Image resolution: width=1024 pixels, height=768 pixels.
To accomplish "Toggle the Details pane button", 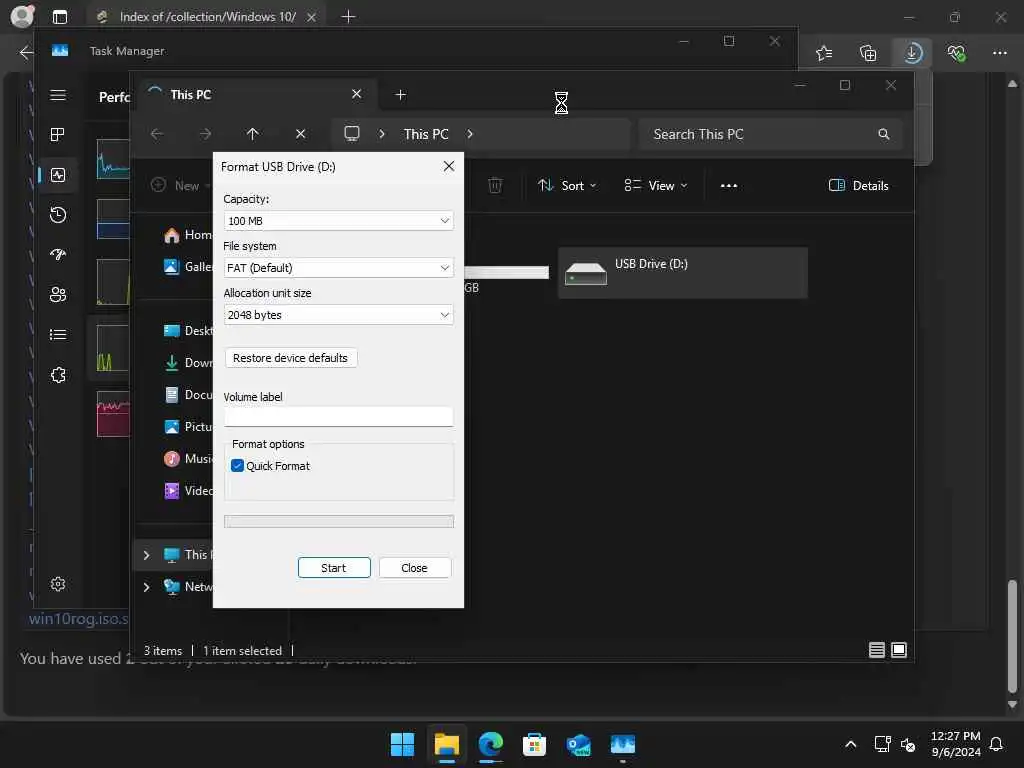I will (x=859, y=185).
